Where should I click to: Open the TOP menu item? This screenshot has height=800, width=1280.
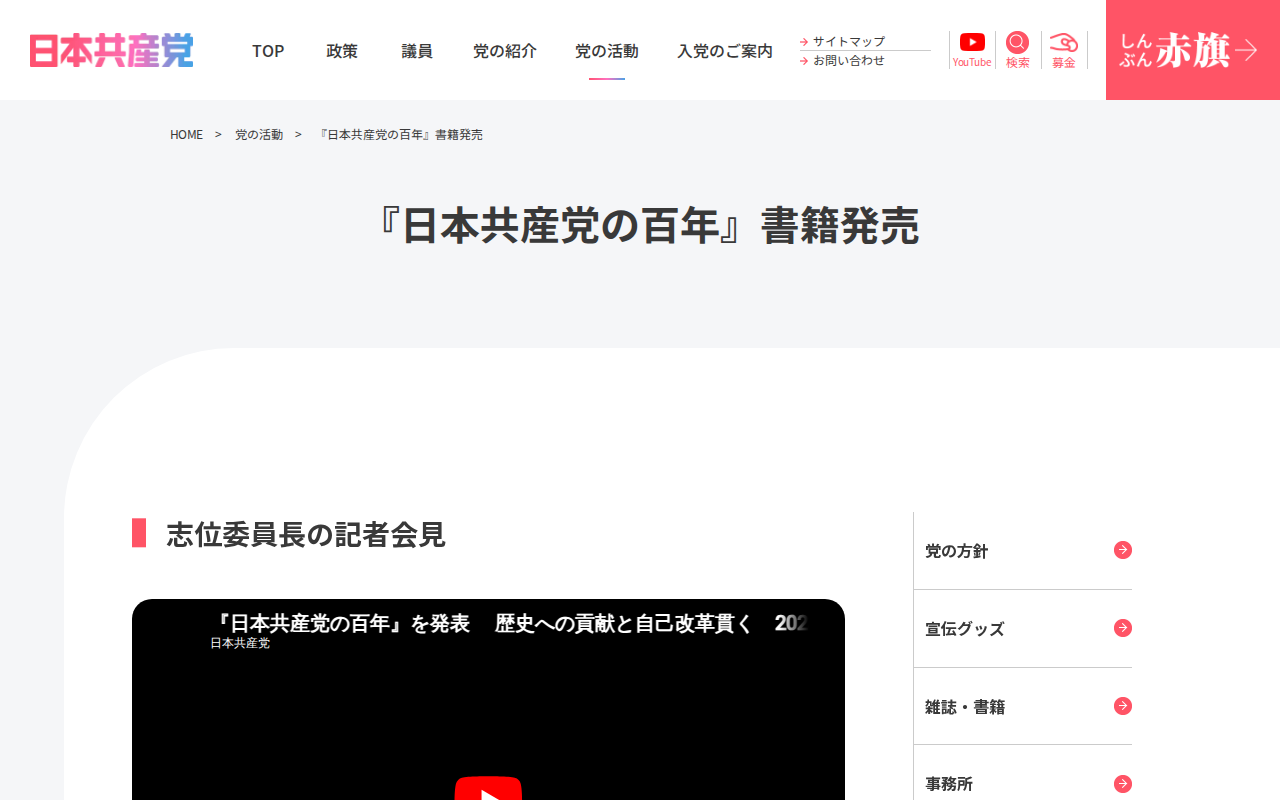(268, 51)
